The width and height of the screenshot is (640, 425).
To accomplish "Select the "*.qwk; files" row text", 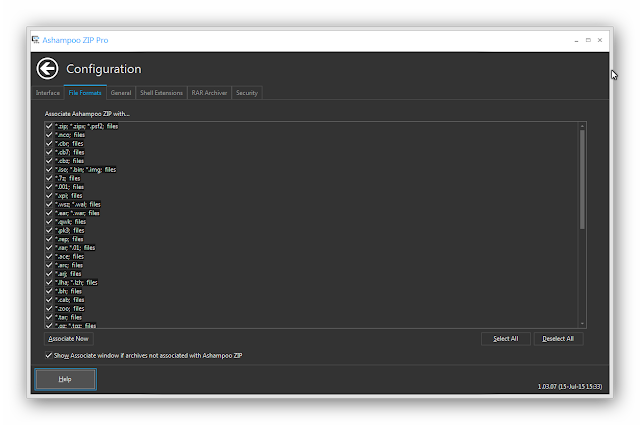I will 70,222.
